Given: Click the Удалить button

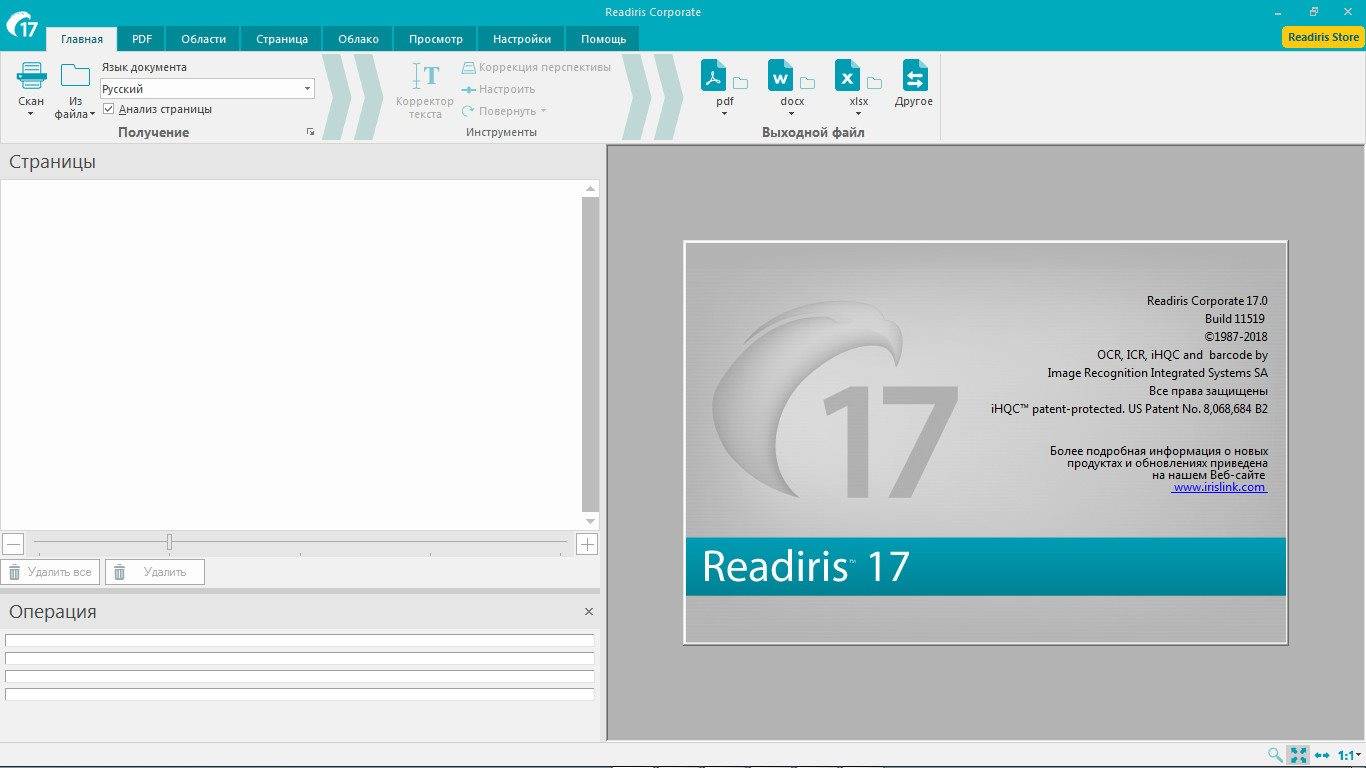Looking at the screenshot, I should pyautogui.click(x=155, y=572).
